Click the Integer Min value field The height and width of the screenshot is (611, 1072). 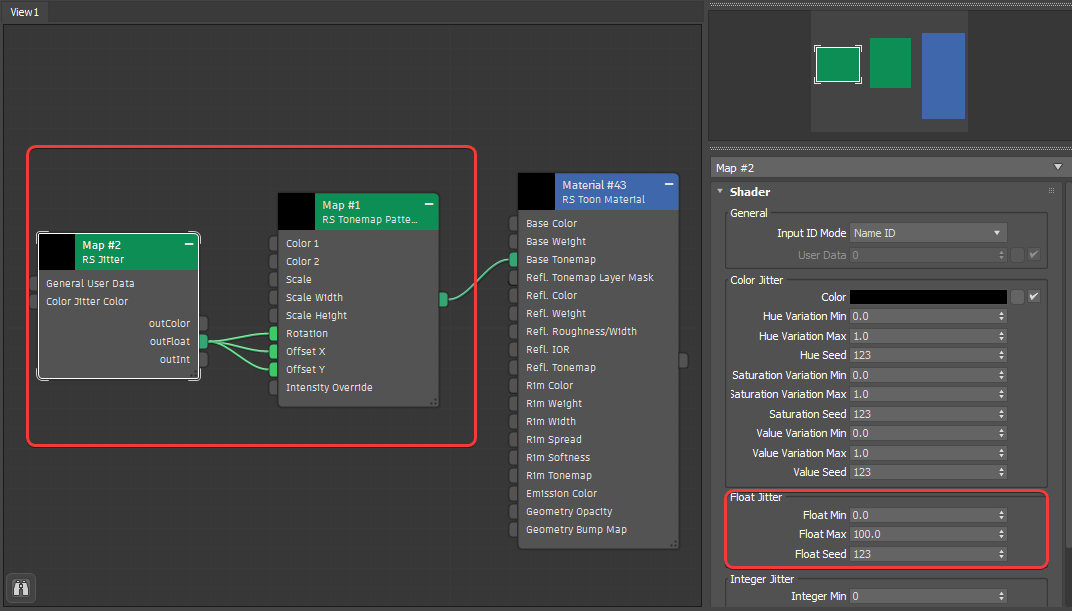[923, 597]
